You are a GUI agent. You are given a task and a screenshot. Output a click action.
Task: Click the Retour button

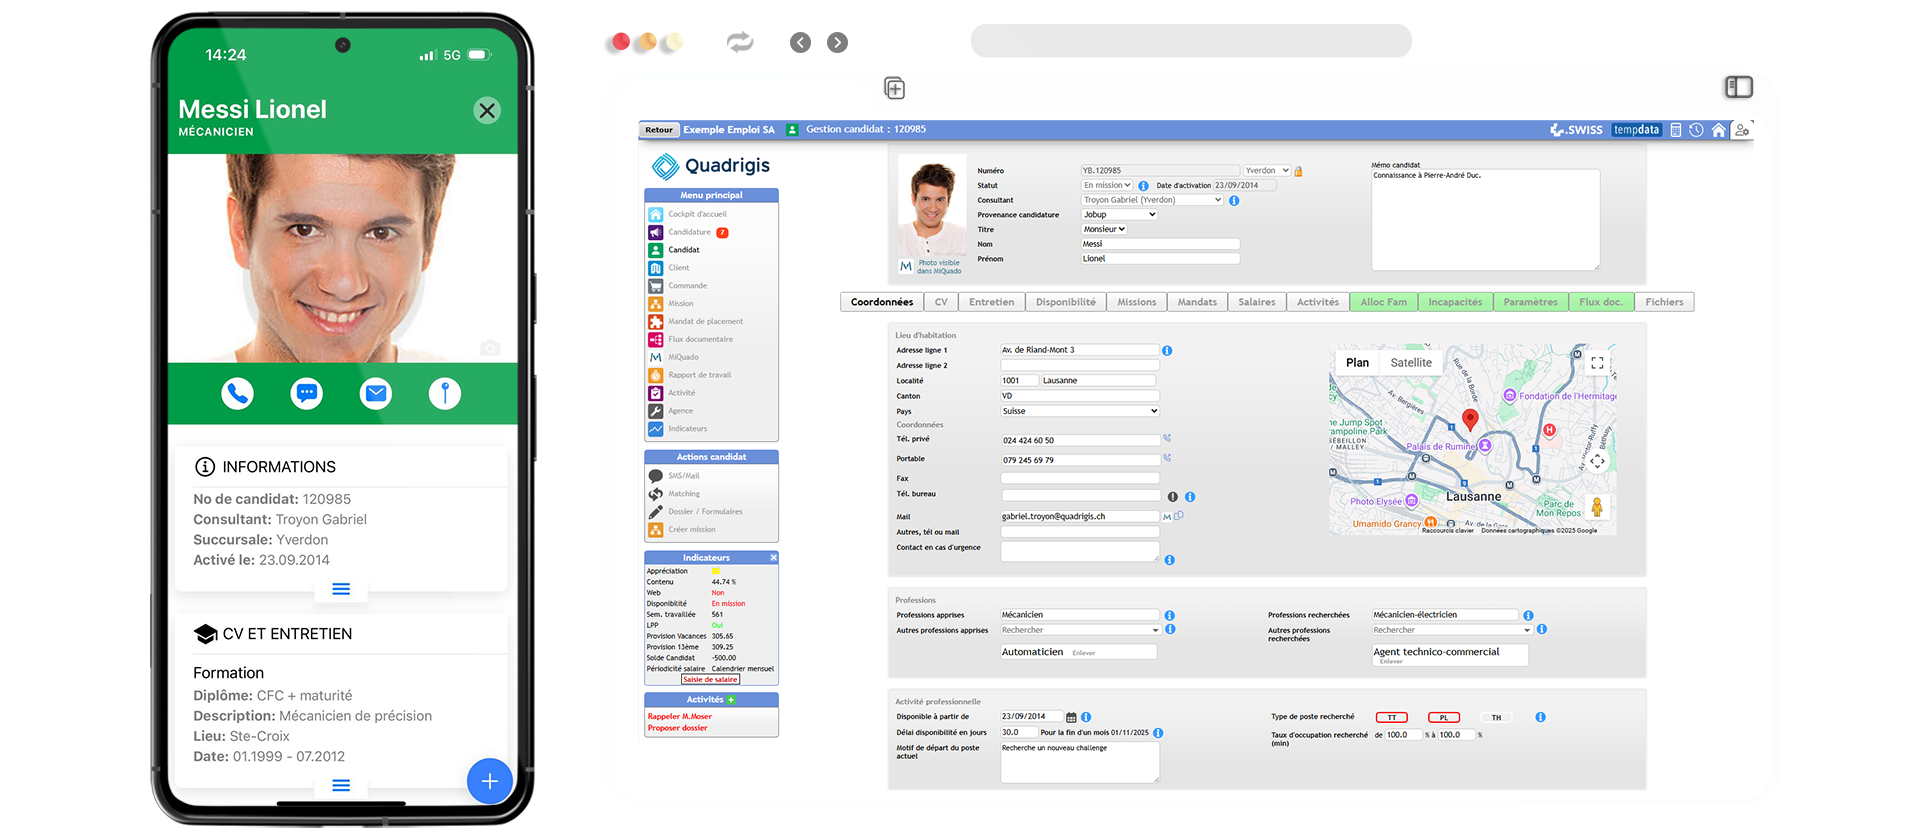click(659, 130)
